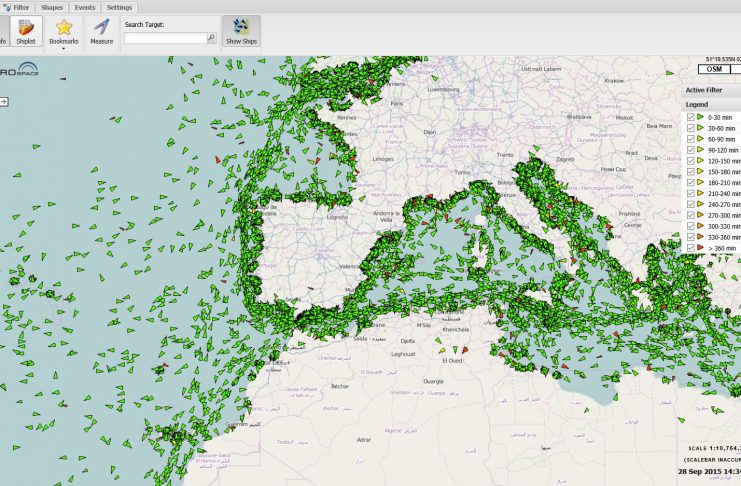Image resolution: width=741 pixels, height=486 pixels.
Task: Uncheck the 0-30 min legend checkbox
Action: (x=689, y=118)
